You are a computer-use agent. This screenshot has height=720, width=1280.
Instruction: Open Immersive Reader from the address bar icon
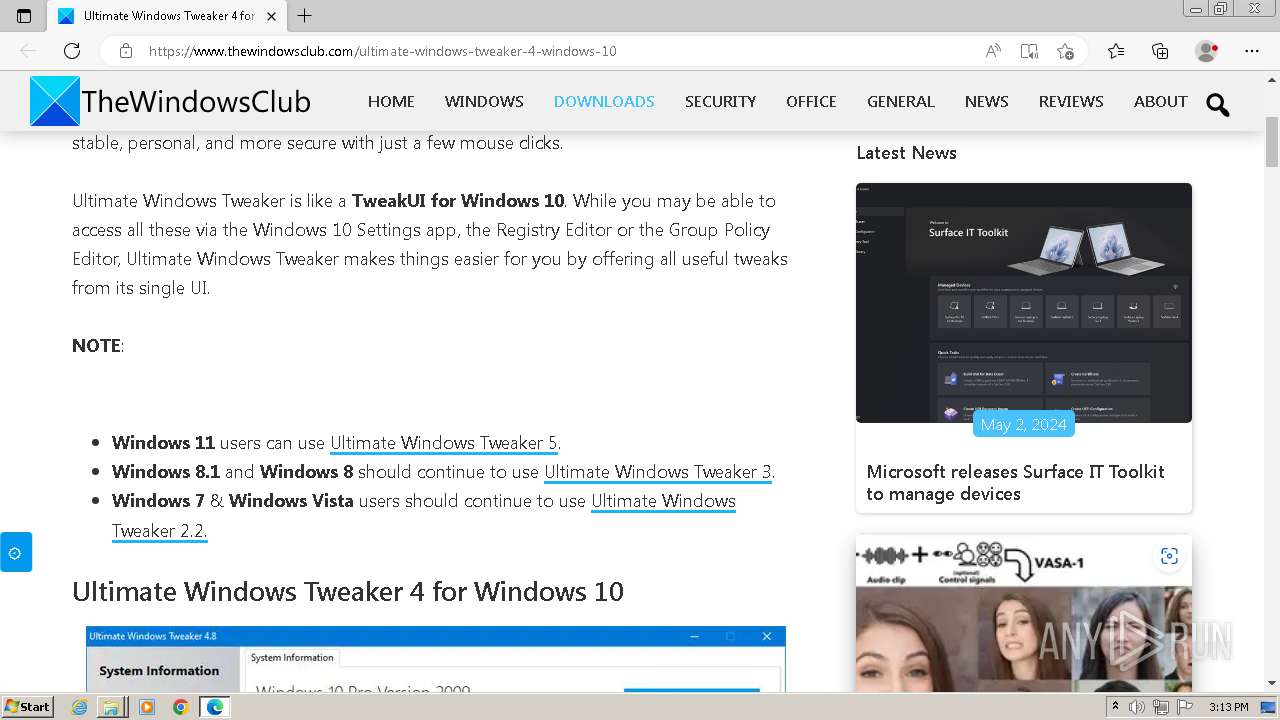[1029, 51]
